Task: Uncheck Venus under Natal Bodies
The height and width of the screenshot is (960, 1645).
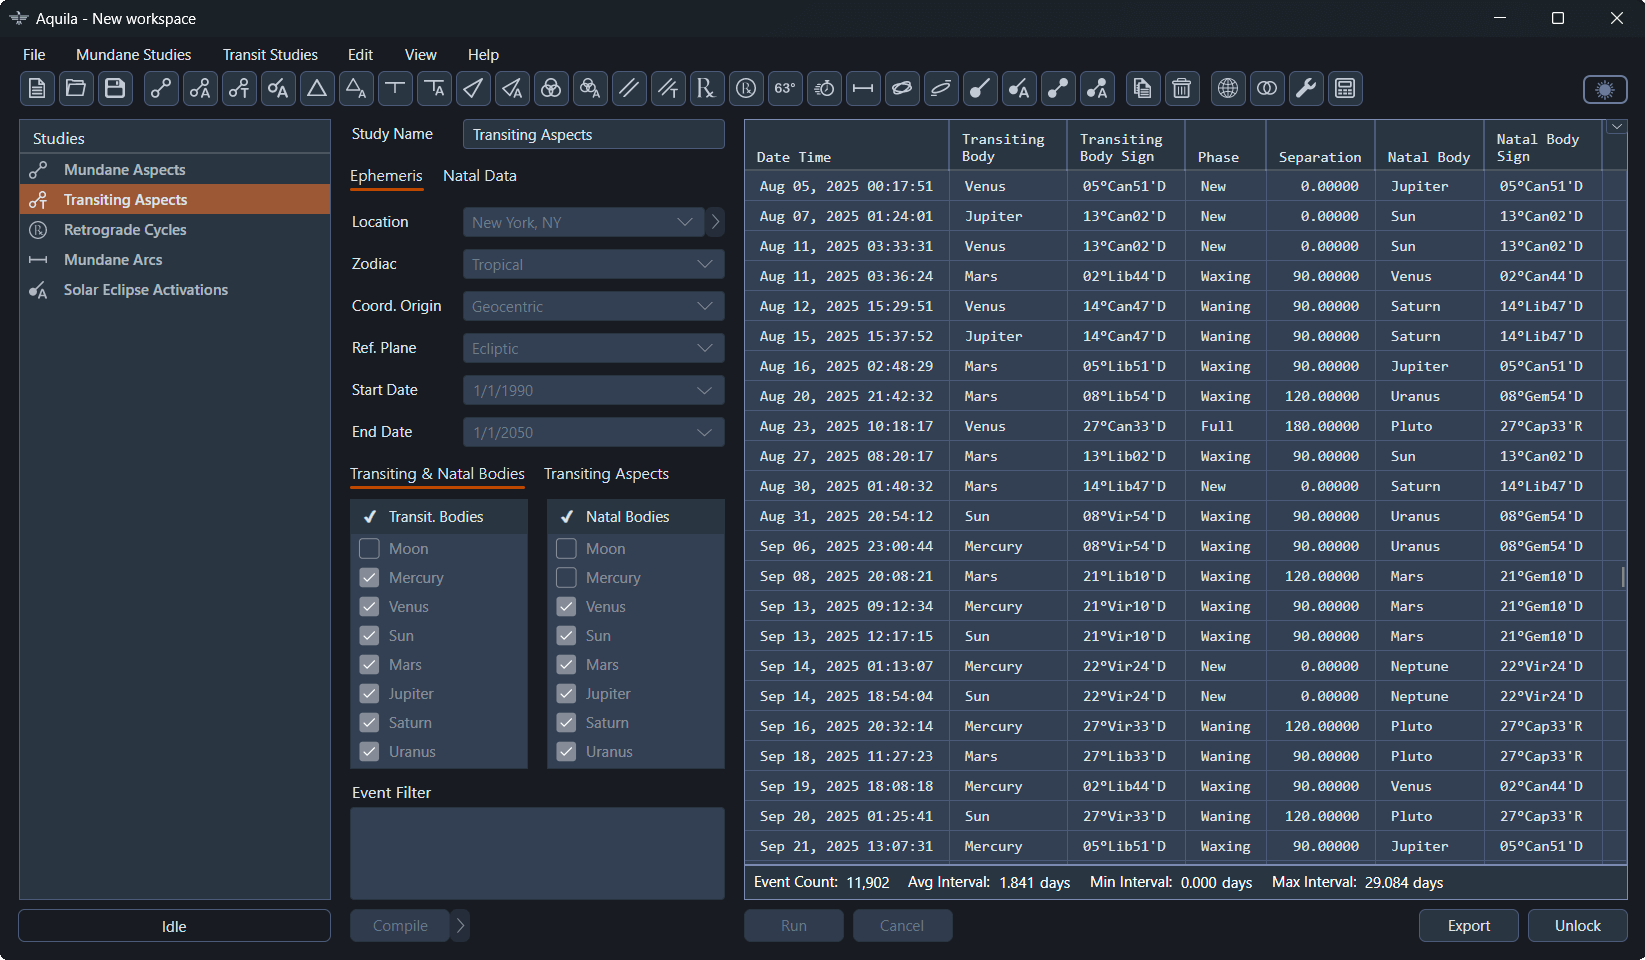Action: [566, 607]
